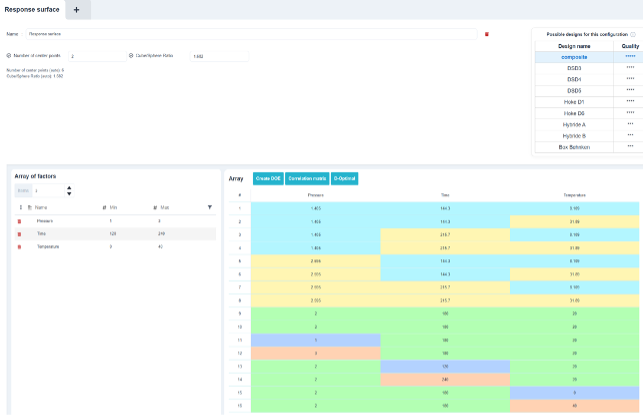Switch to the Response surface tab
The width and height of the screenshot is (644, 416).
click(x=32, y=9)
